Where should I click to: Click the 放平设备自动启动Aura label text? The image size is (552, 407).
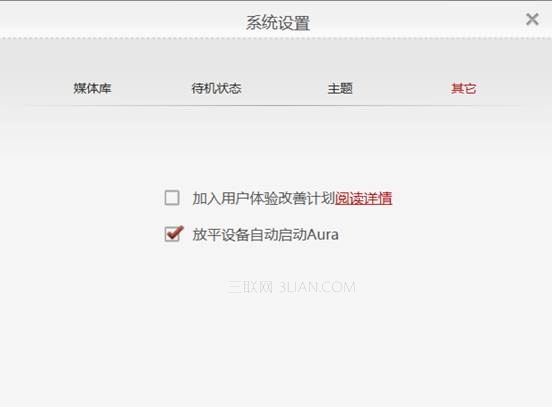pyautogui.click(x=265, y=234)
